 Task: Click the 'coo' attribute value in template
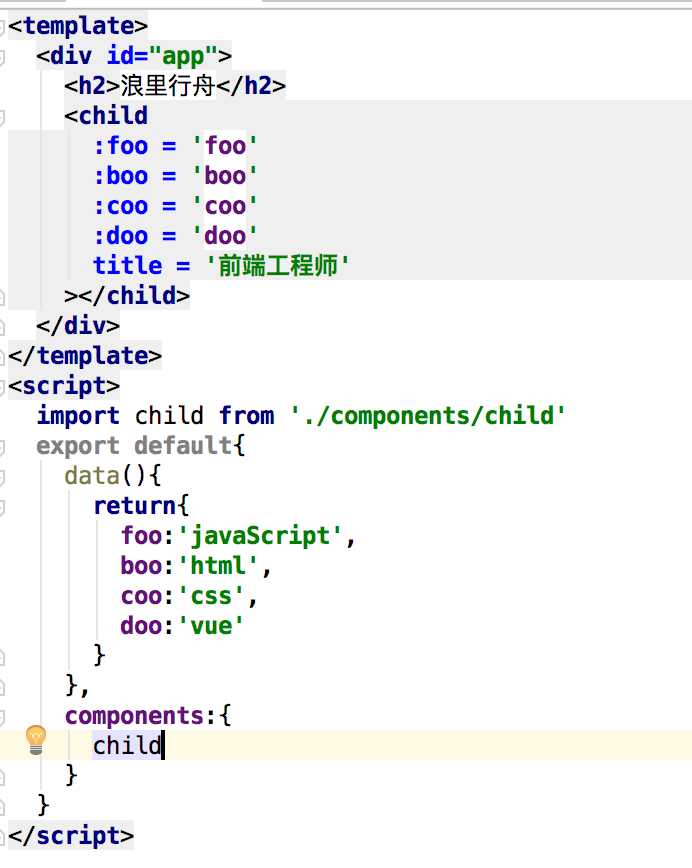(224, 206)
